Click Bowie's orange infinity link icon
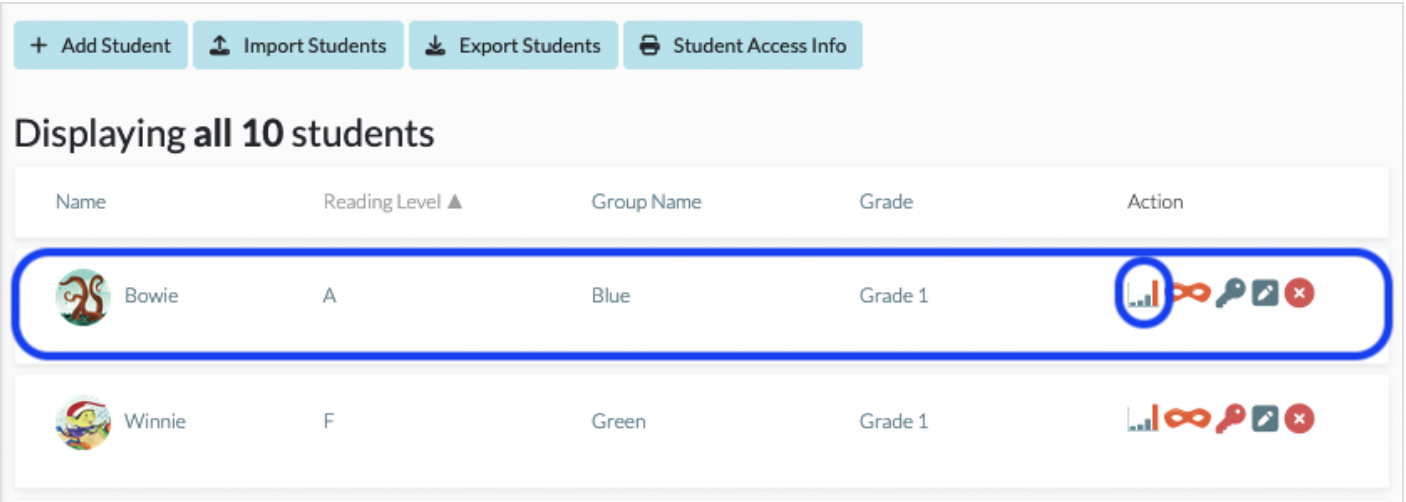The width and height of the screenshot is (1406, 502). click(1191, 294)
